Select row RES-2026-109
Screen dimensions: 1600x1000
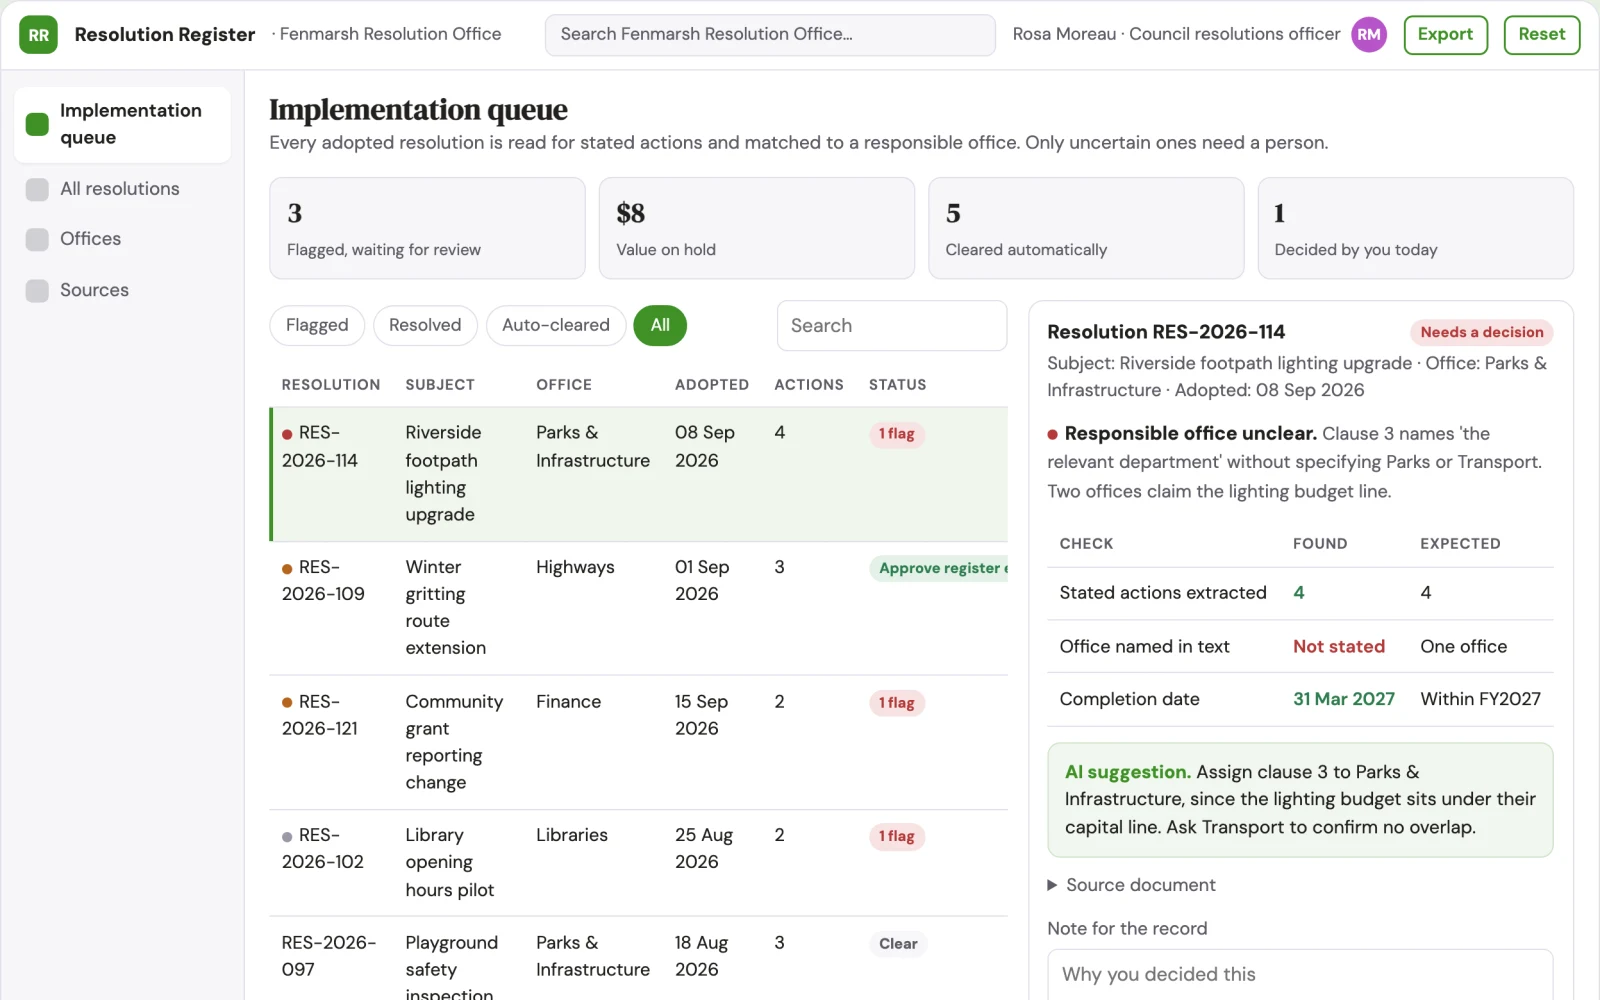pos(638,608)
